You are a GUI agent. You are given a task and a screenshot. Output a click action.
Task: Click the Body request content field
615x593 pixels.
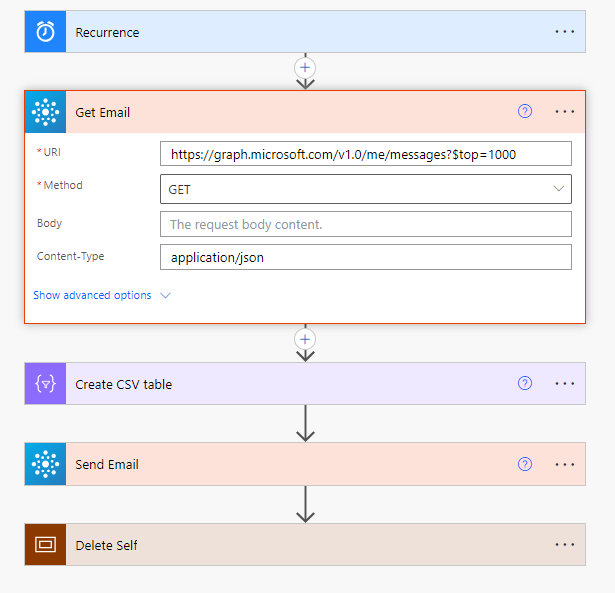(365, 224)
